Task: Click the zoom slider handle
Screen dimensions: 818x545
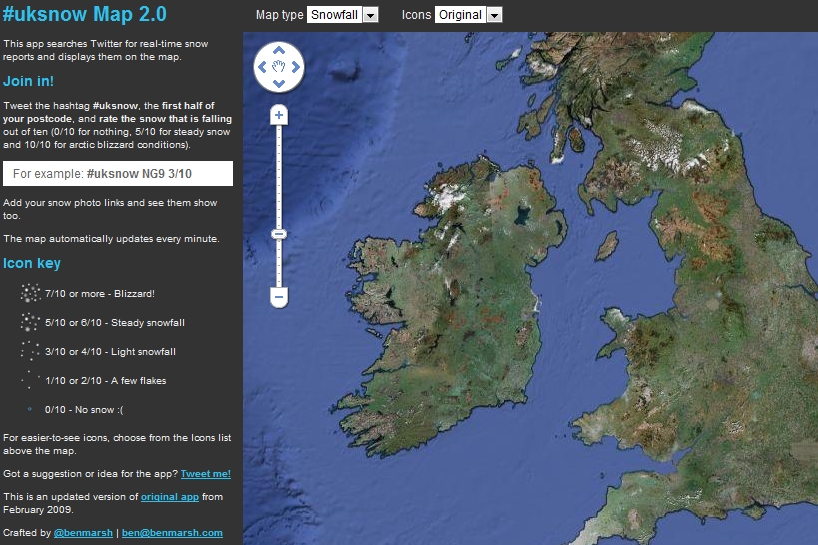Action: pyautogui.click(x=279, y=234)
